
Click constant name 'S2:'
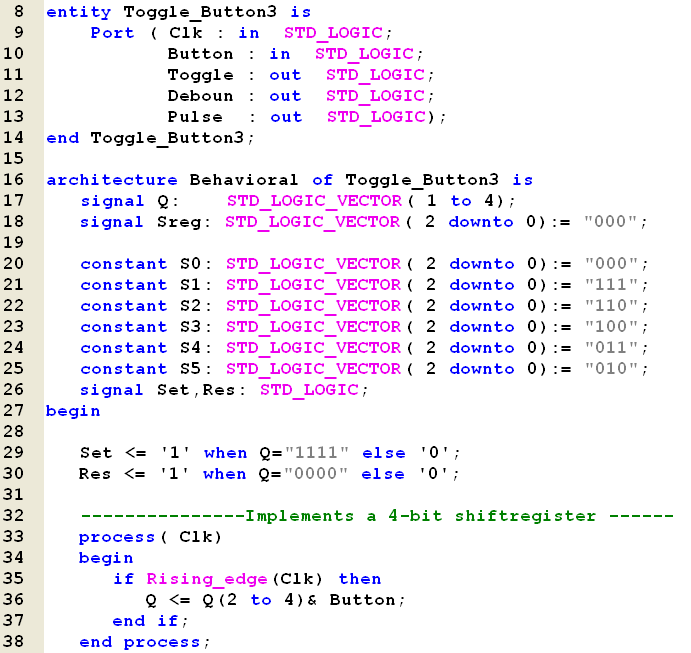(196, 306)
